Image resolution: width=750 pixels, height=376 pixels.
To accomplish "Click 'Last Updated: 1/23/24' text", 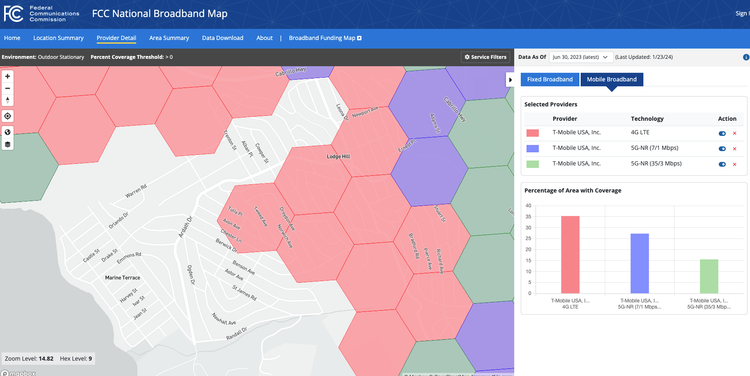I will click(x=644, y=57).
